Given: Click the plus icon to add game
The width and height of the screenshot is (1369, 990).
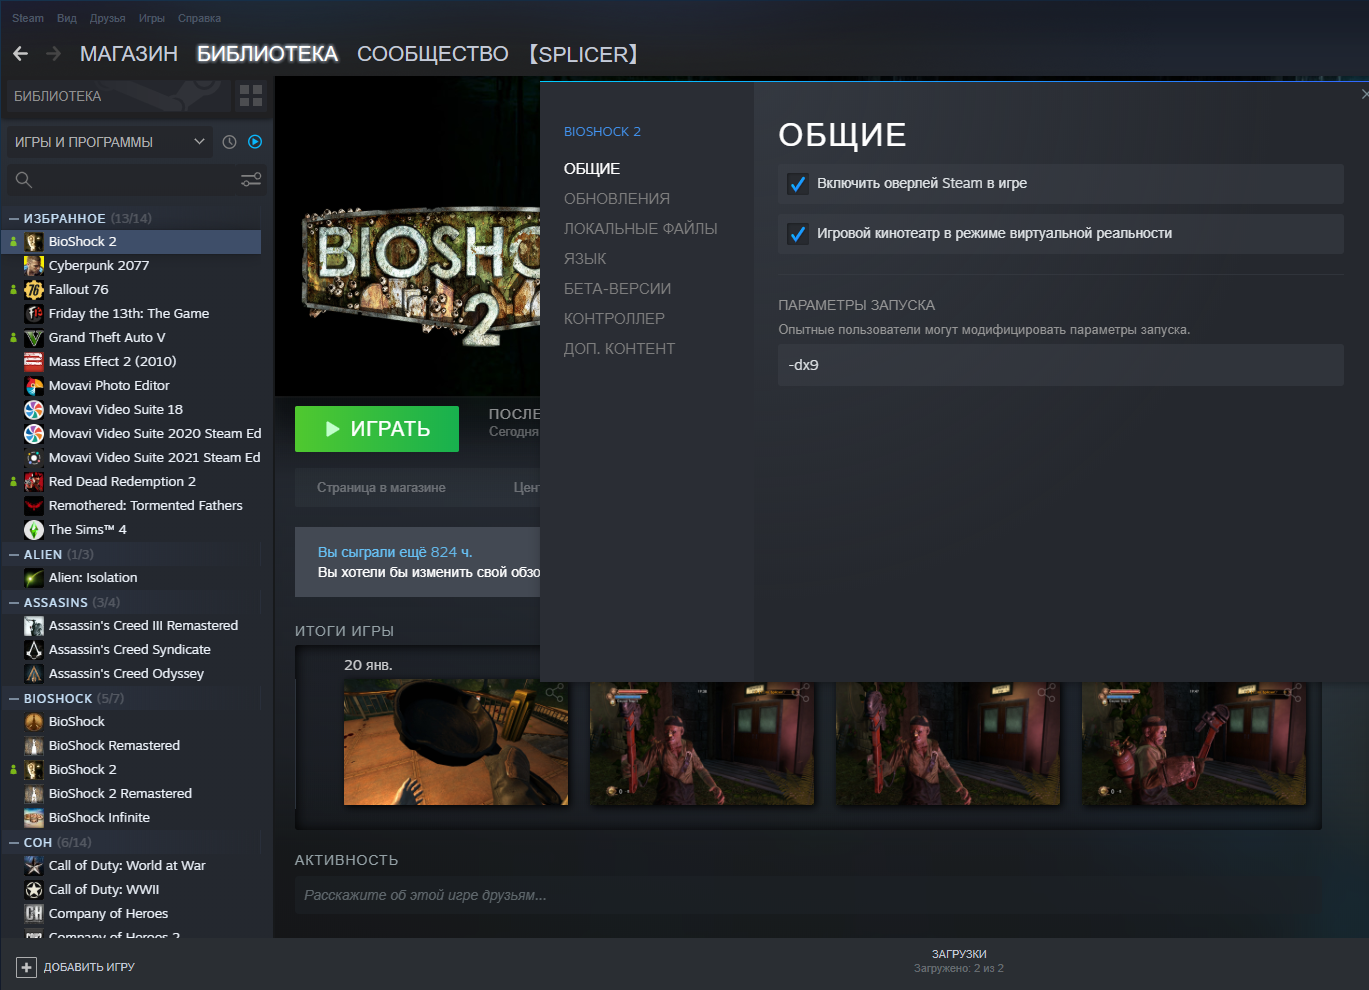Looking at the screenshot, I should pos(27,967).
